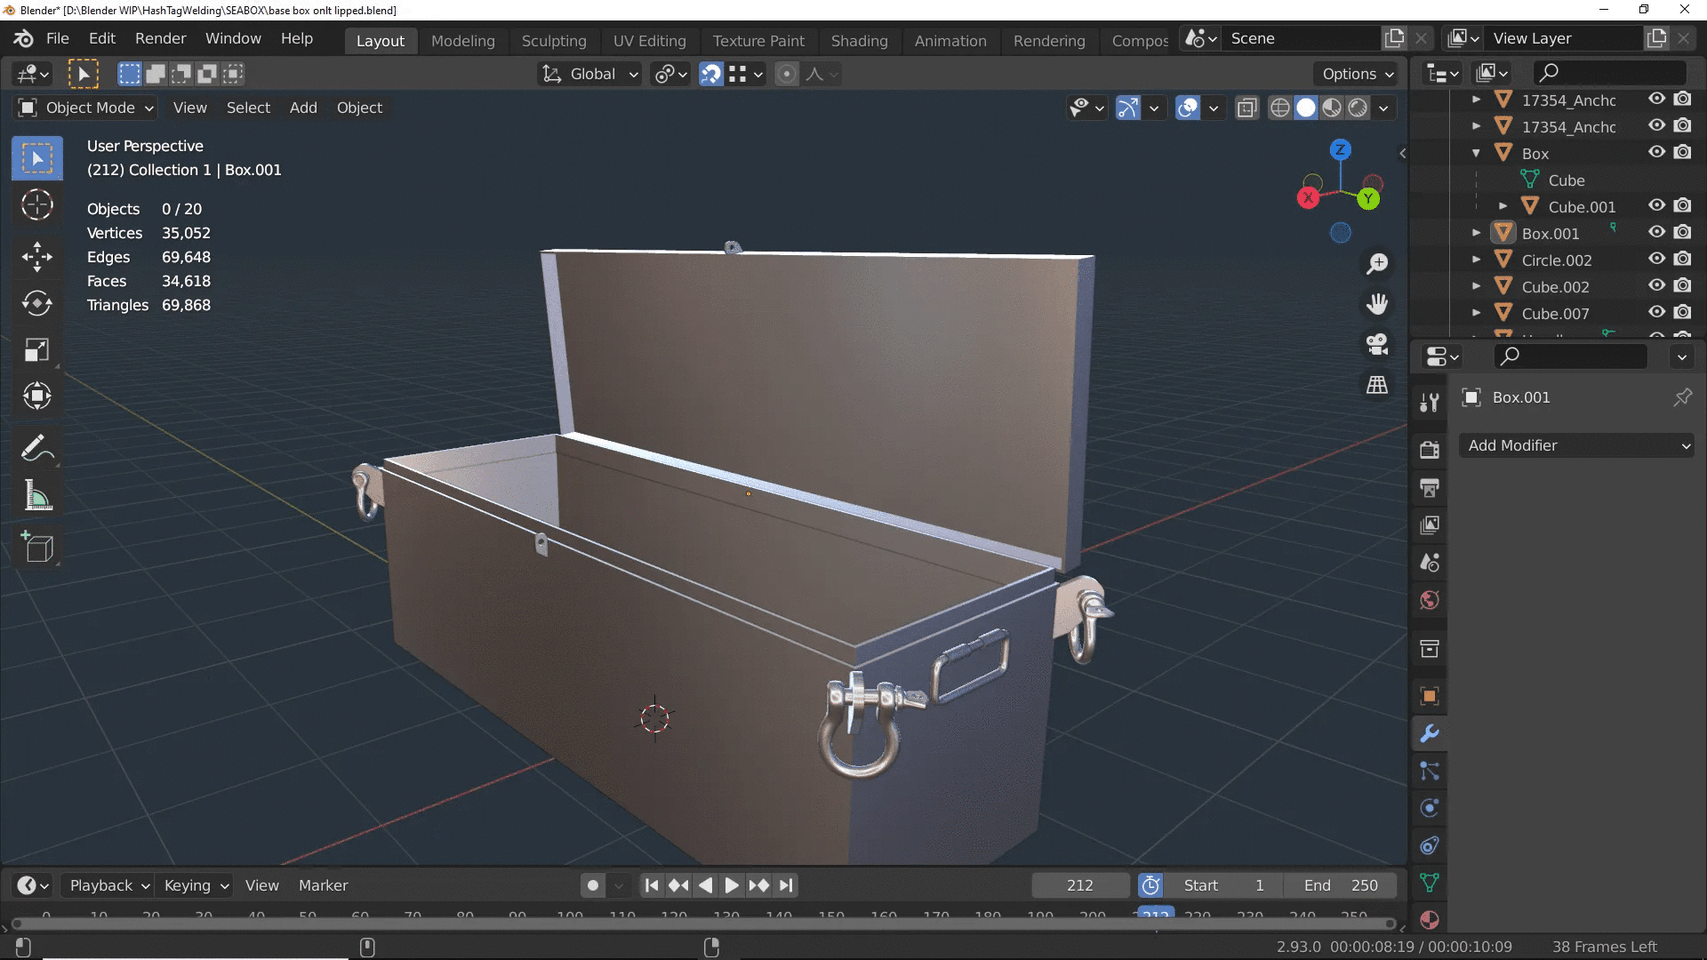Viewport: 1707px width, 960px height.
Task: Disable Cube.007 in renders camera icon
Action: click(1683, 313)
